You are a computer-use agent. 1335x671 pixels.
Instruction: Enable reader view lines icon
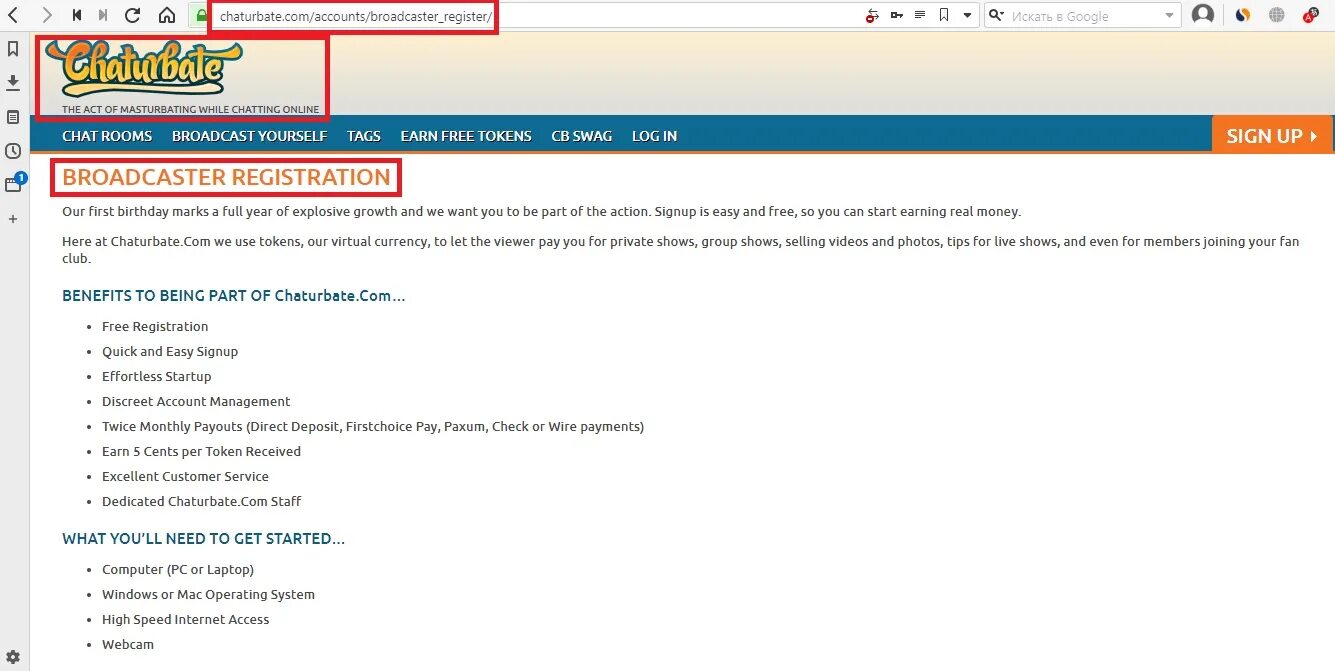pyautogui.click(x=920, y=15)
